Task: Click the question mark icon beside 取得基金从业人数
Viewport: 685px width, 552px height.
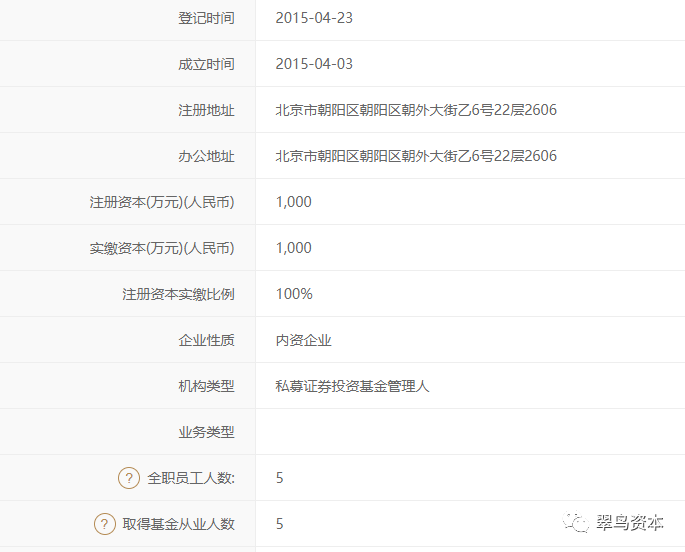Action: (105, 524)
